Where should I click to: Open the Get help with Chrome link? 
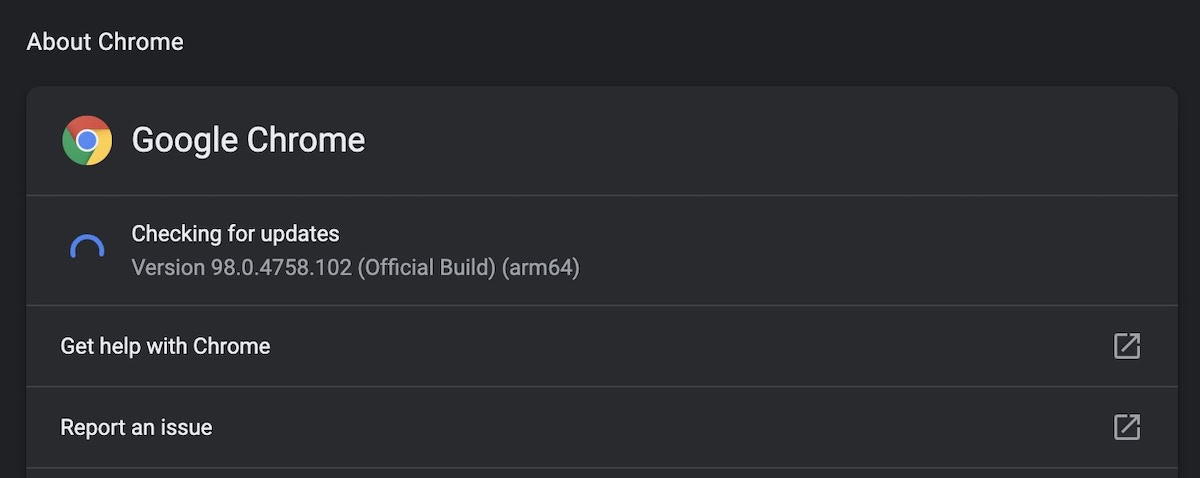[x=165, y=346]
